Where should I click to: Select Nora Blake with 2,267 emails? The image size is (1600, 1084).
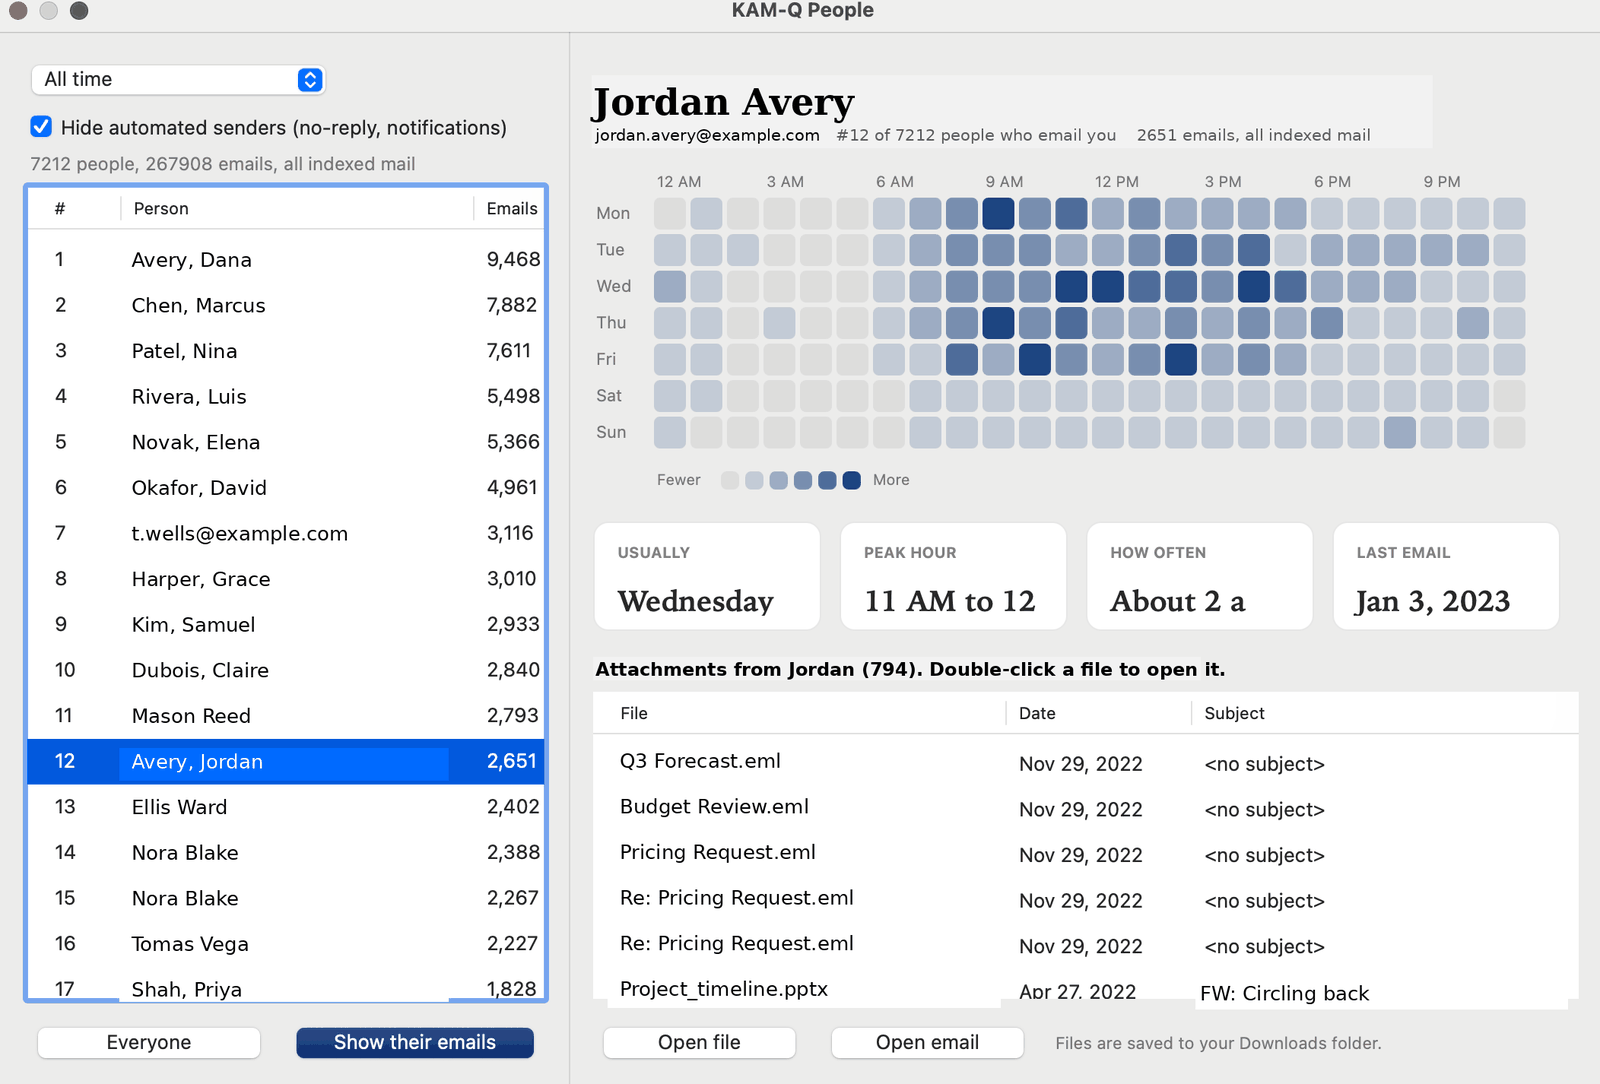[x=286, y=898]
